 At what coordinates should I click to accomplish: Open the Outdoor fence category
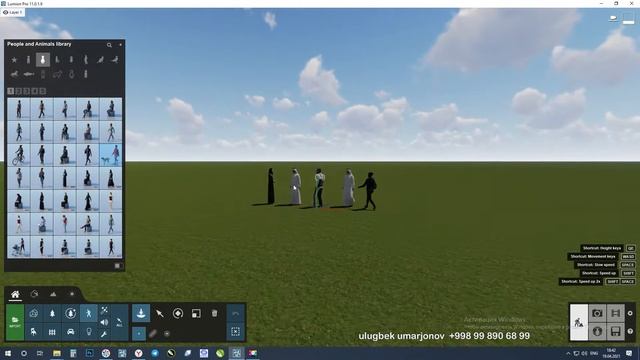point(52,332)
